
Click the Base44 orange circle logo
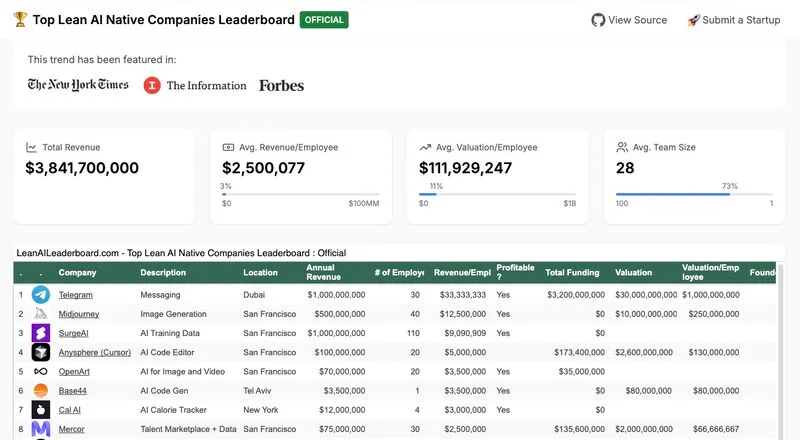click(x=41, y=390)
